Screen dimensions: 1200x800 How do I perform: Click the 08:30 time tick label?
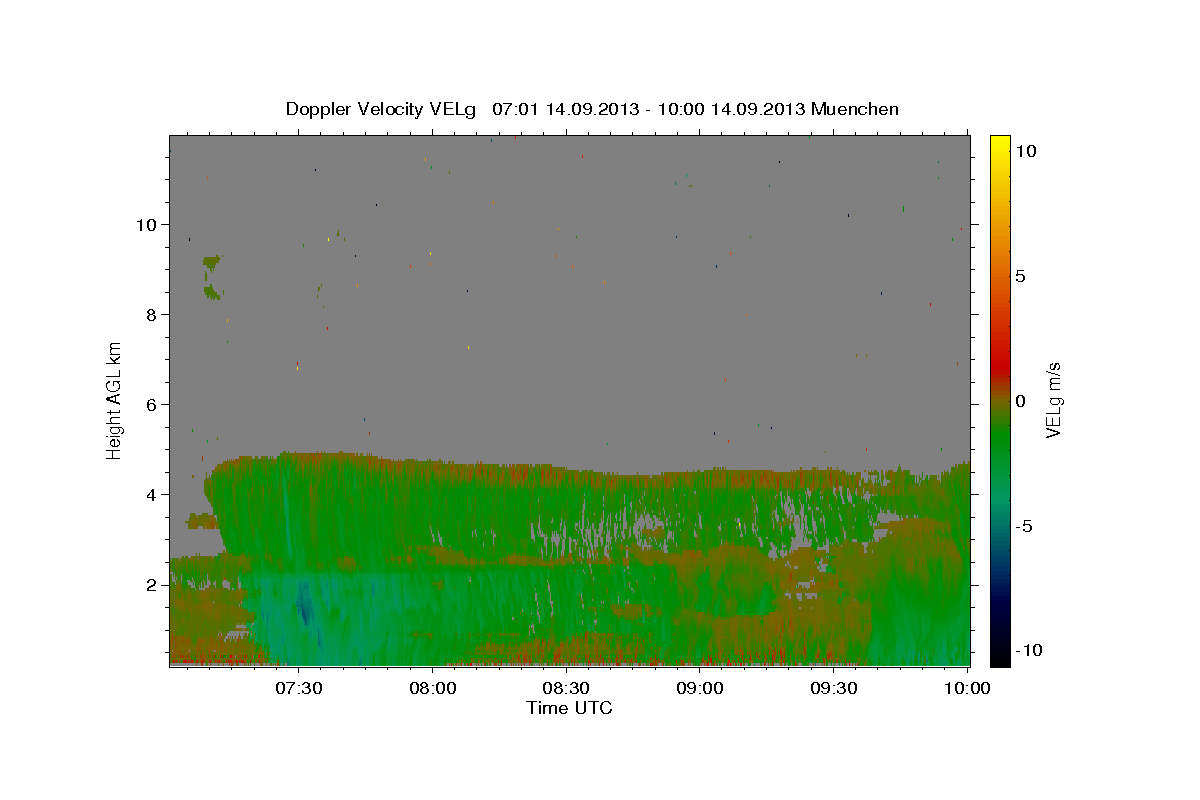(x=566, y=688)
